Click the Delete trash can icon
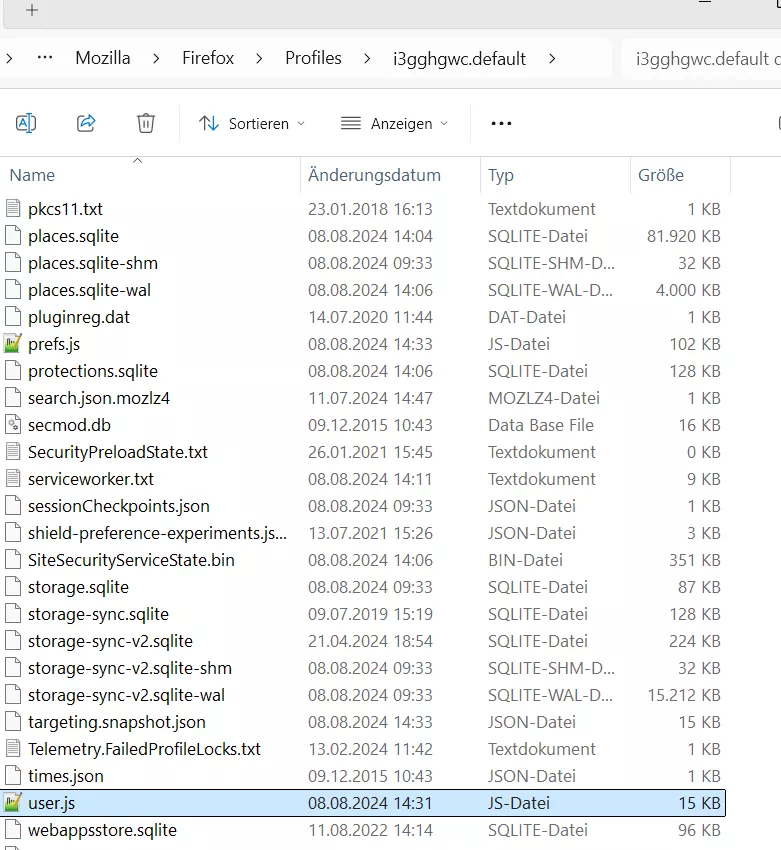 click(x=146, y=123)
